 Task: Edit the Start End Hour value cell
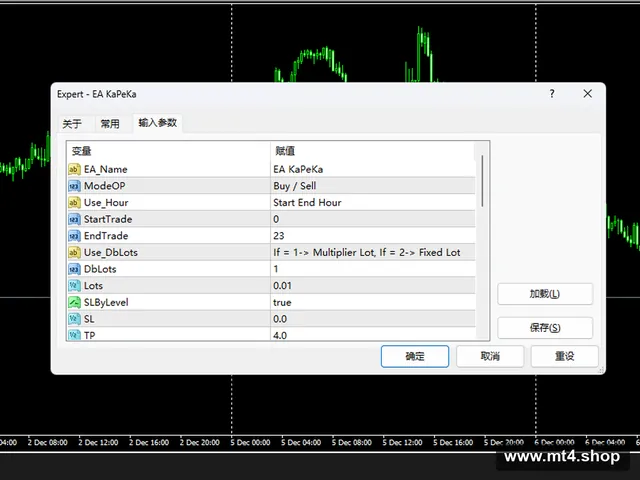(x=373, y=202)
